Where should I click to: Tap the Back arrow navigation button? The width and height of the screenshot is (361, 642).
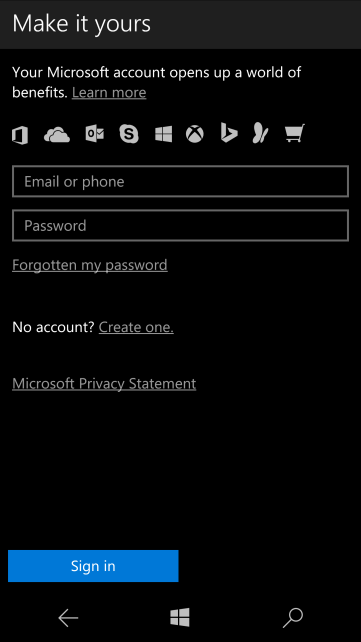pos(68,618)
